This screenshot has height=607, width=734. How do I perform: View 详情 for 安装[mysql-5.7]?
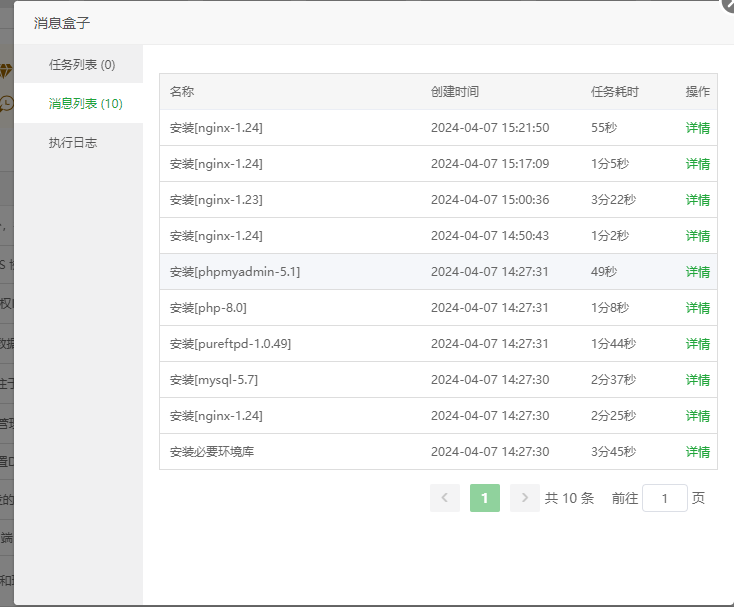(x=697, y=380)
